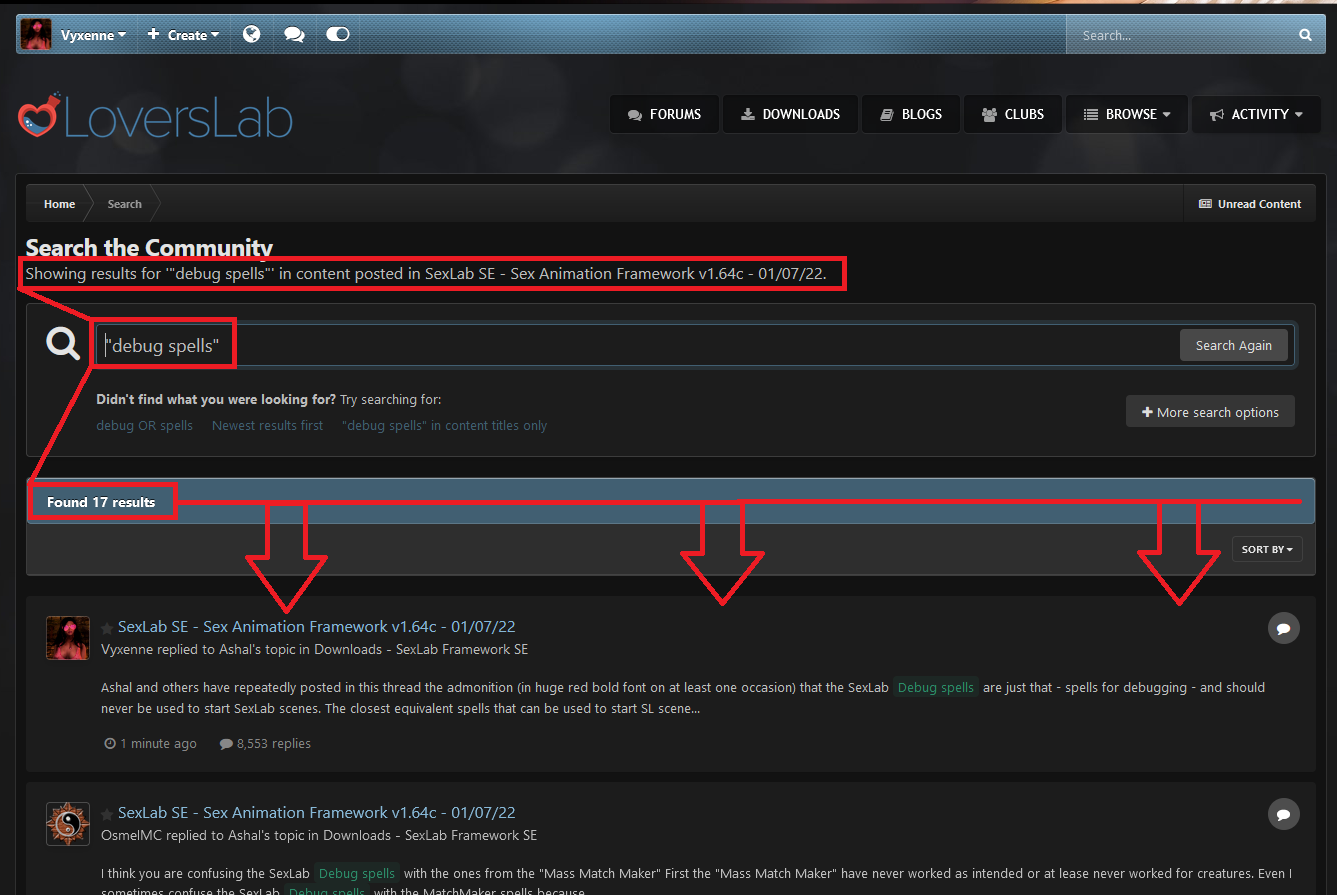Viewport: 1337px width, 895px height.
Task: Click the comment bubble icon on Vyxenne's result
Action: pyautogui.click(x=1283, y=628)
